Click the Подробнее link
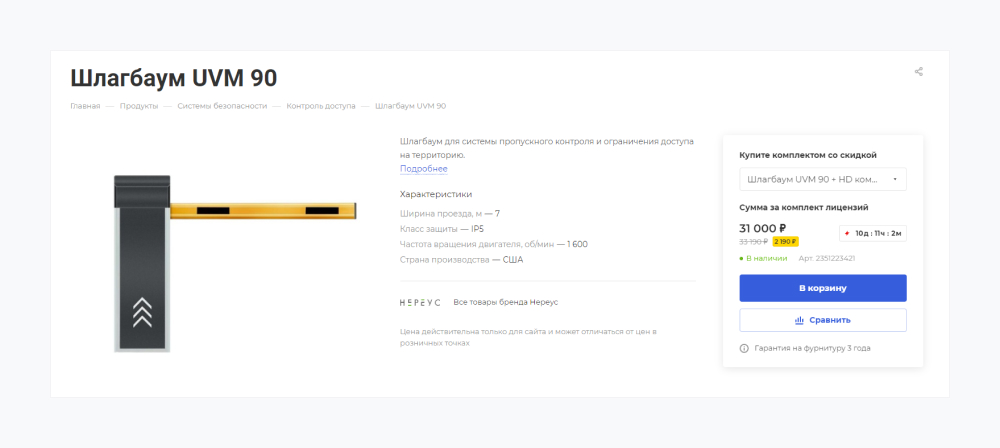This screenshot has height=448, width=1000. (423, 168)
